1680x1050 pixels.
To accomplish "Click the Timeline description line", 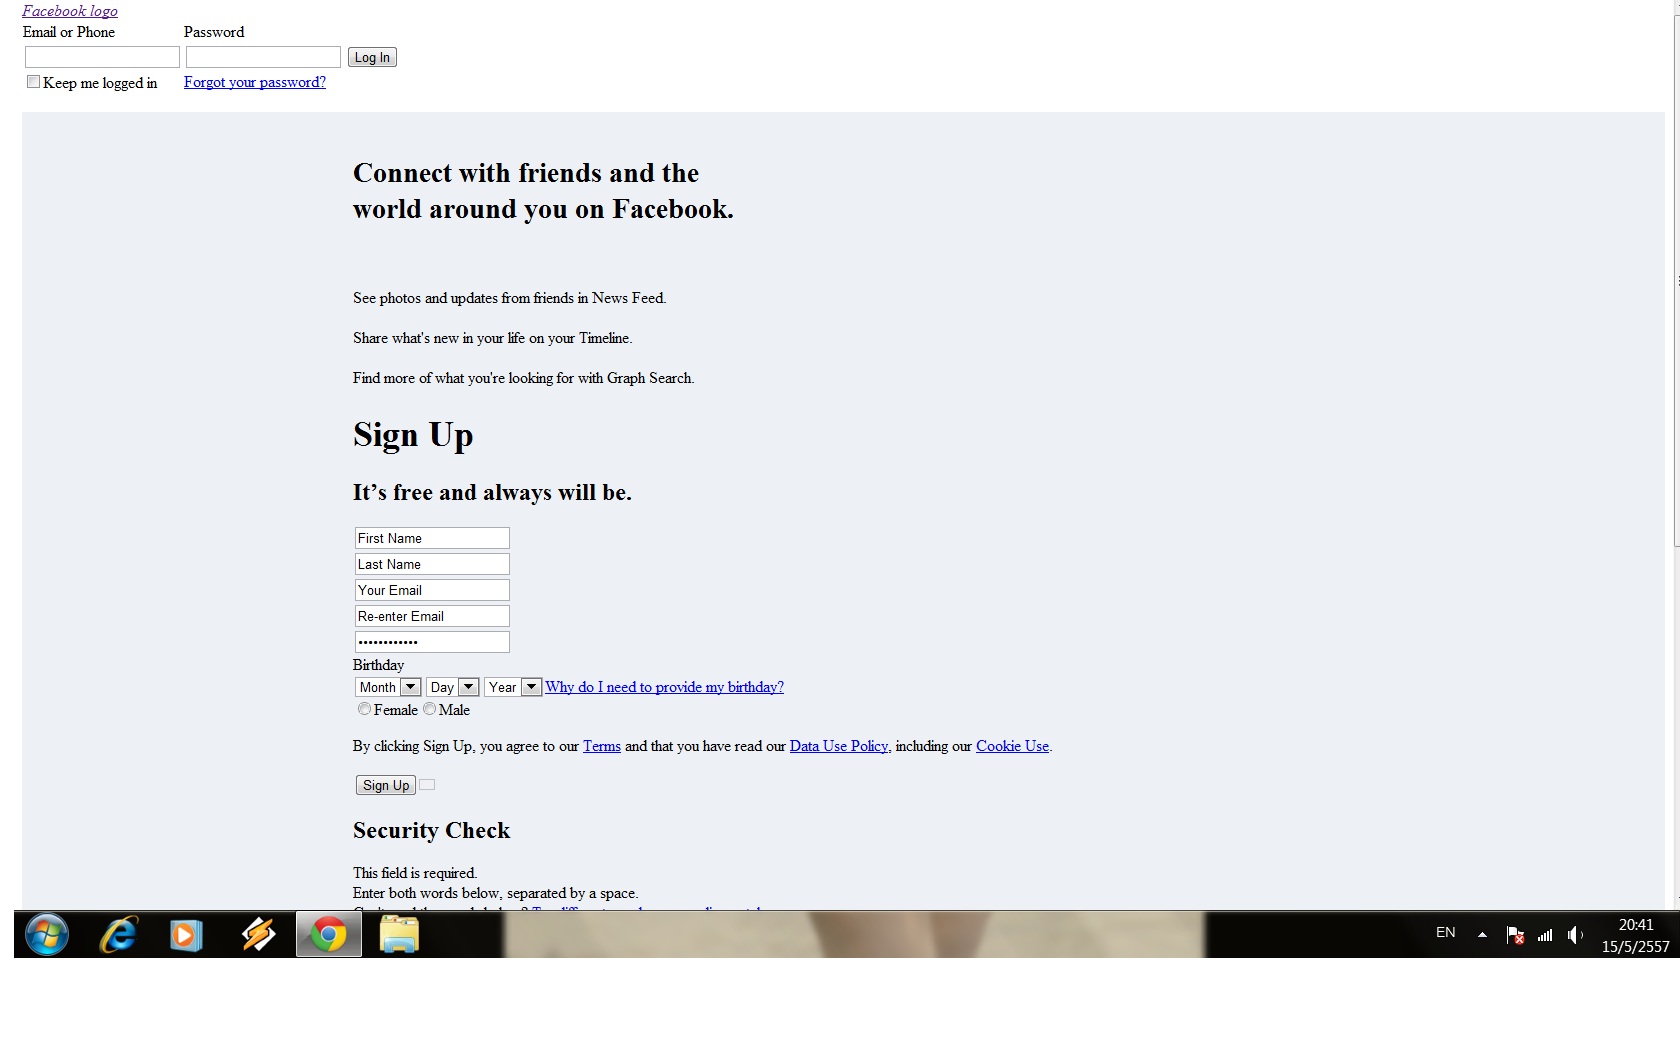I will [493, 338].
